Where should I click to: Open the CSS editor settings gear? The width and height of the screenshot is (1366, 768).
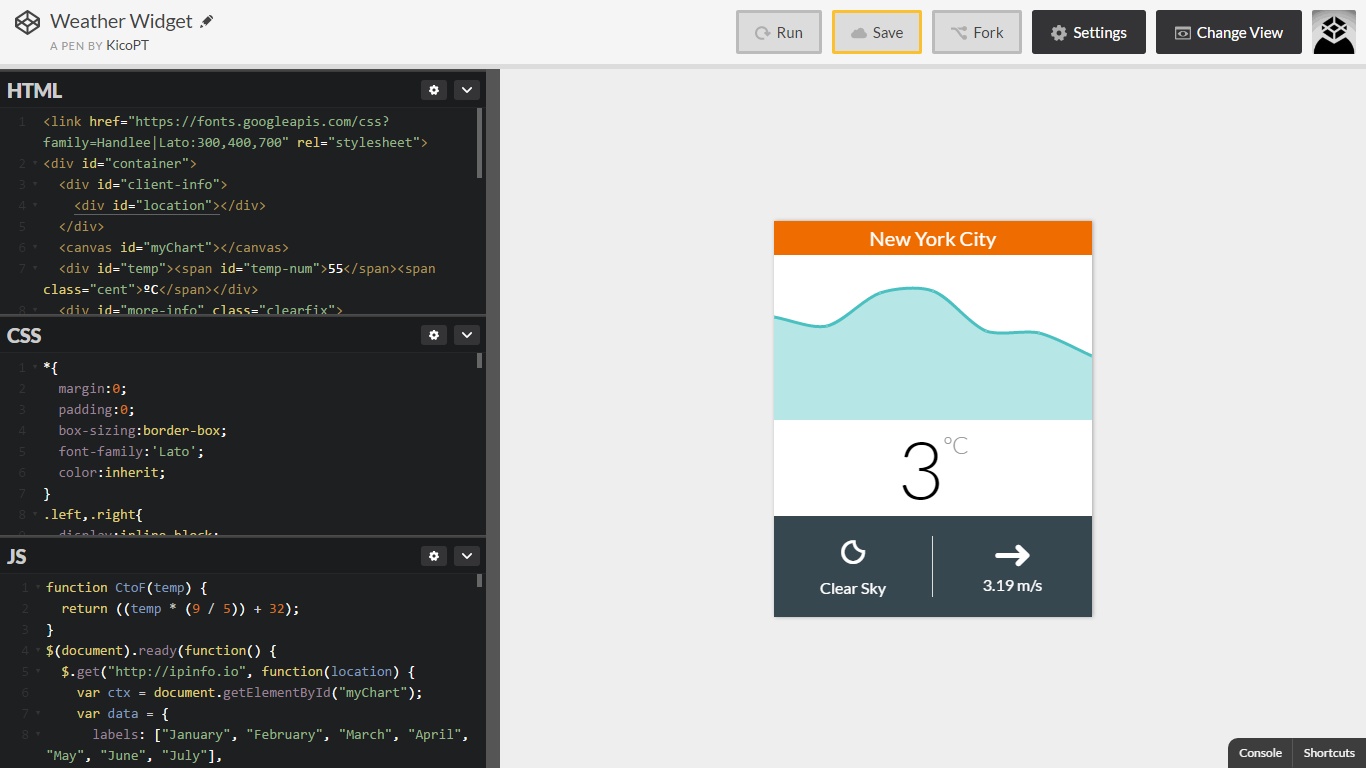pyautogui.click(x=434, y=335)
